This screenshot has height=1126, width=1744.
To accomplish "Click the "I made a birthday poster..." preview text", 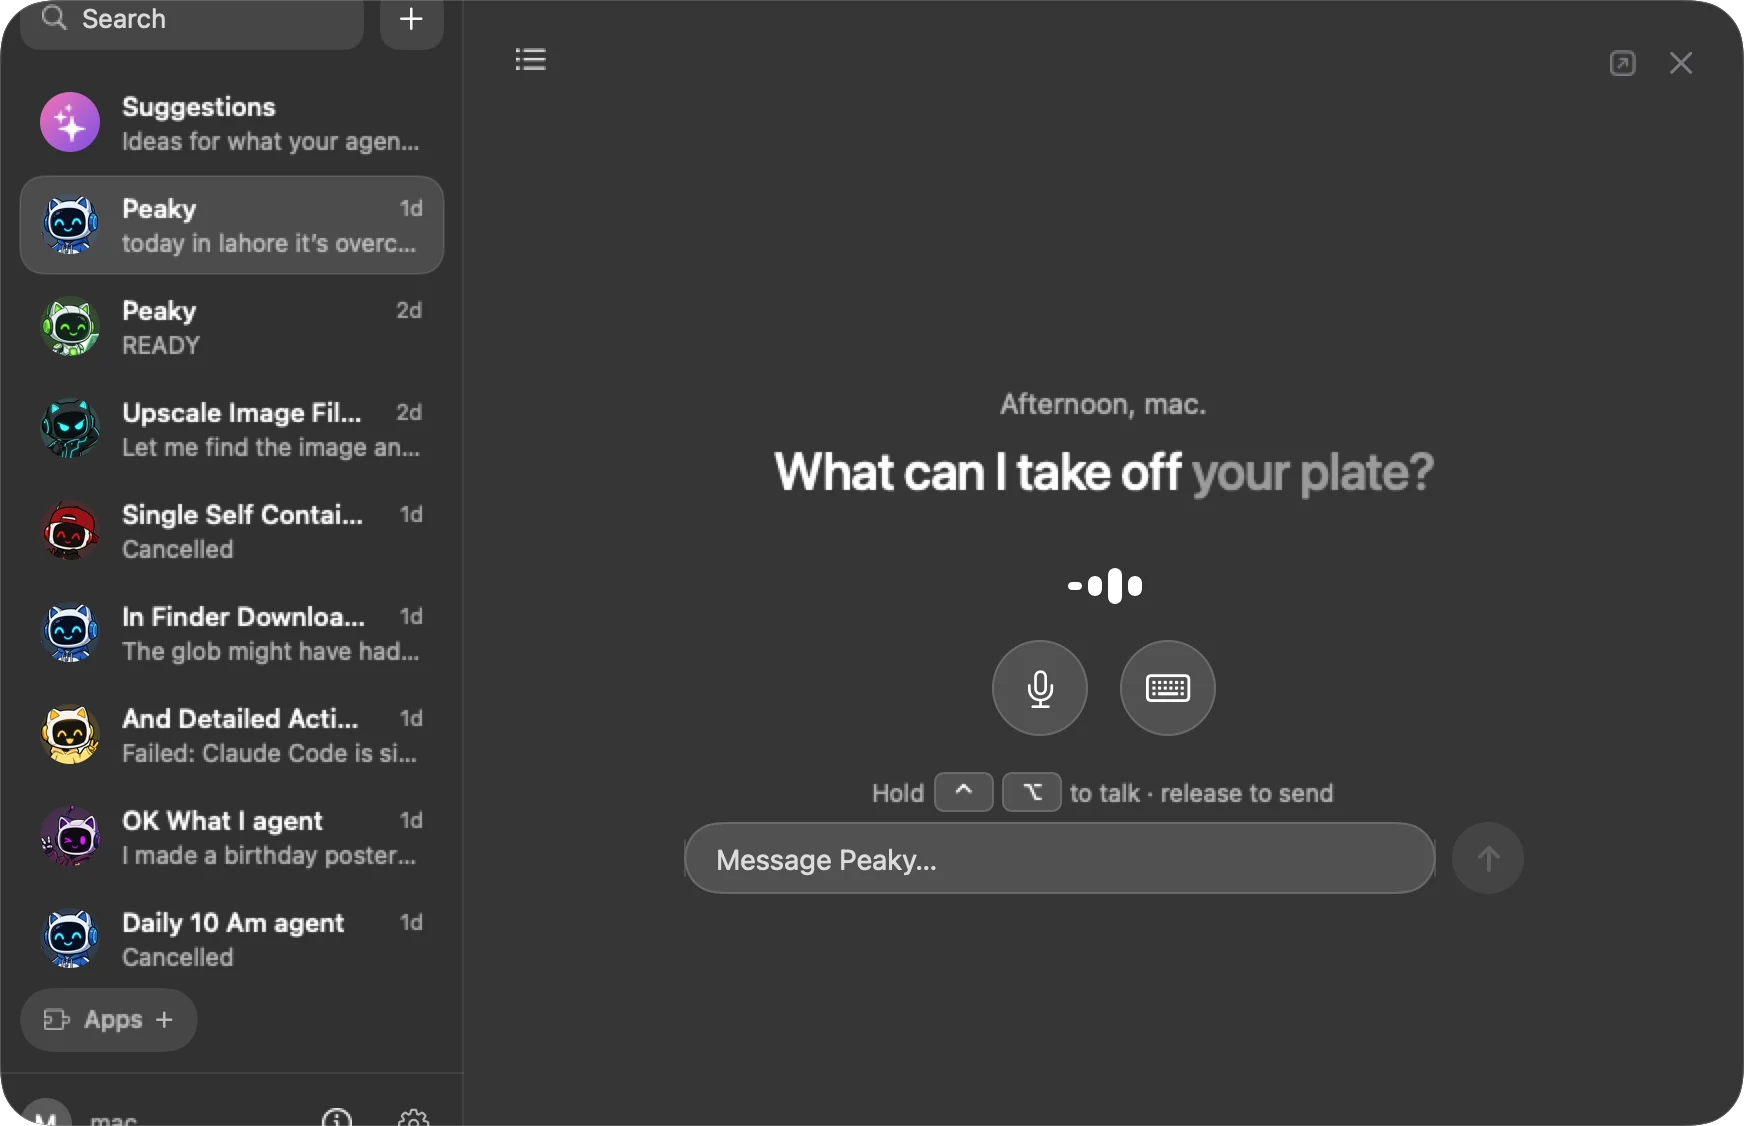I will [x=269, y=855].
